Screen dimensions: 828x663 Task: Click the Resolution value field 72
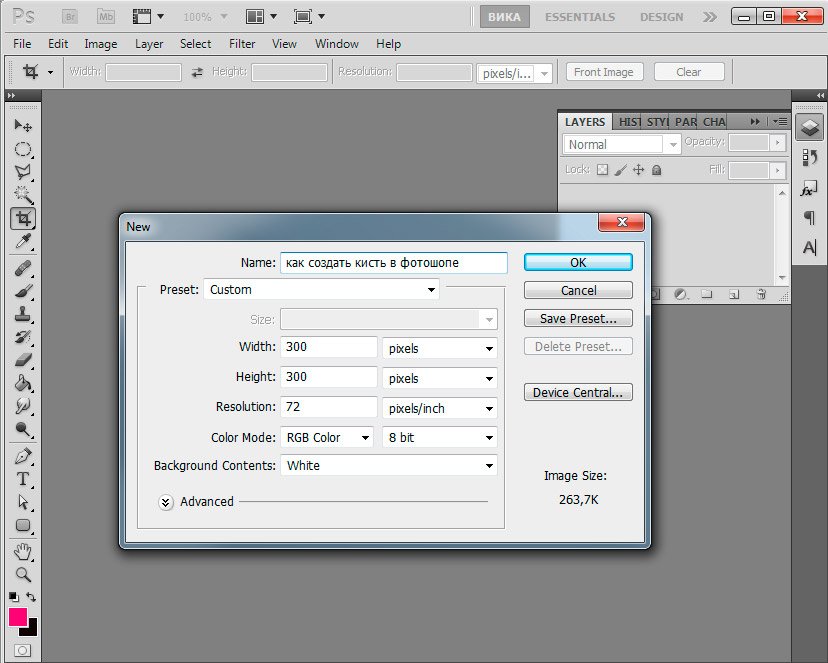[328, 407]
